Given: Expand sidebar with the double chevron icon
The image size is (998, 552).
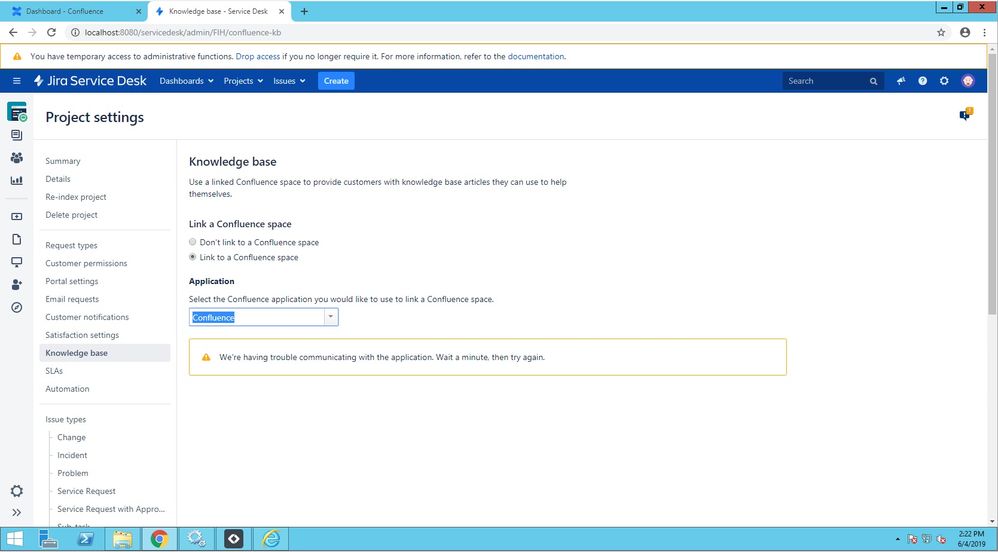Looking at the screenshot, I should pos(17,513).
